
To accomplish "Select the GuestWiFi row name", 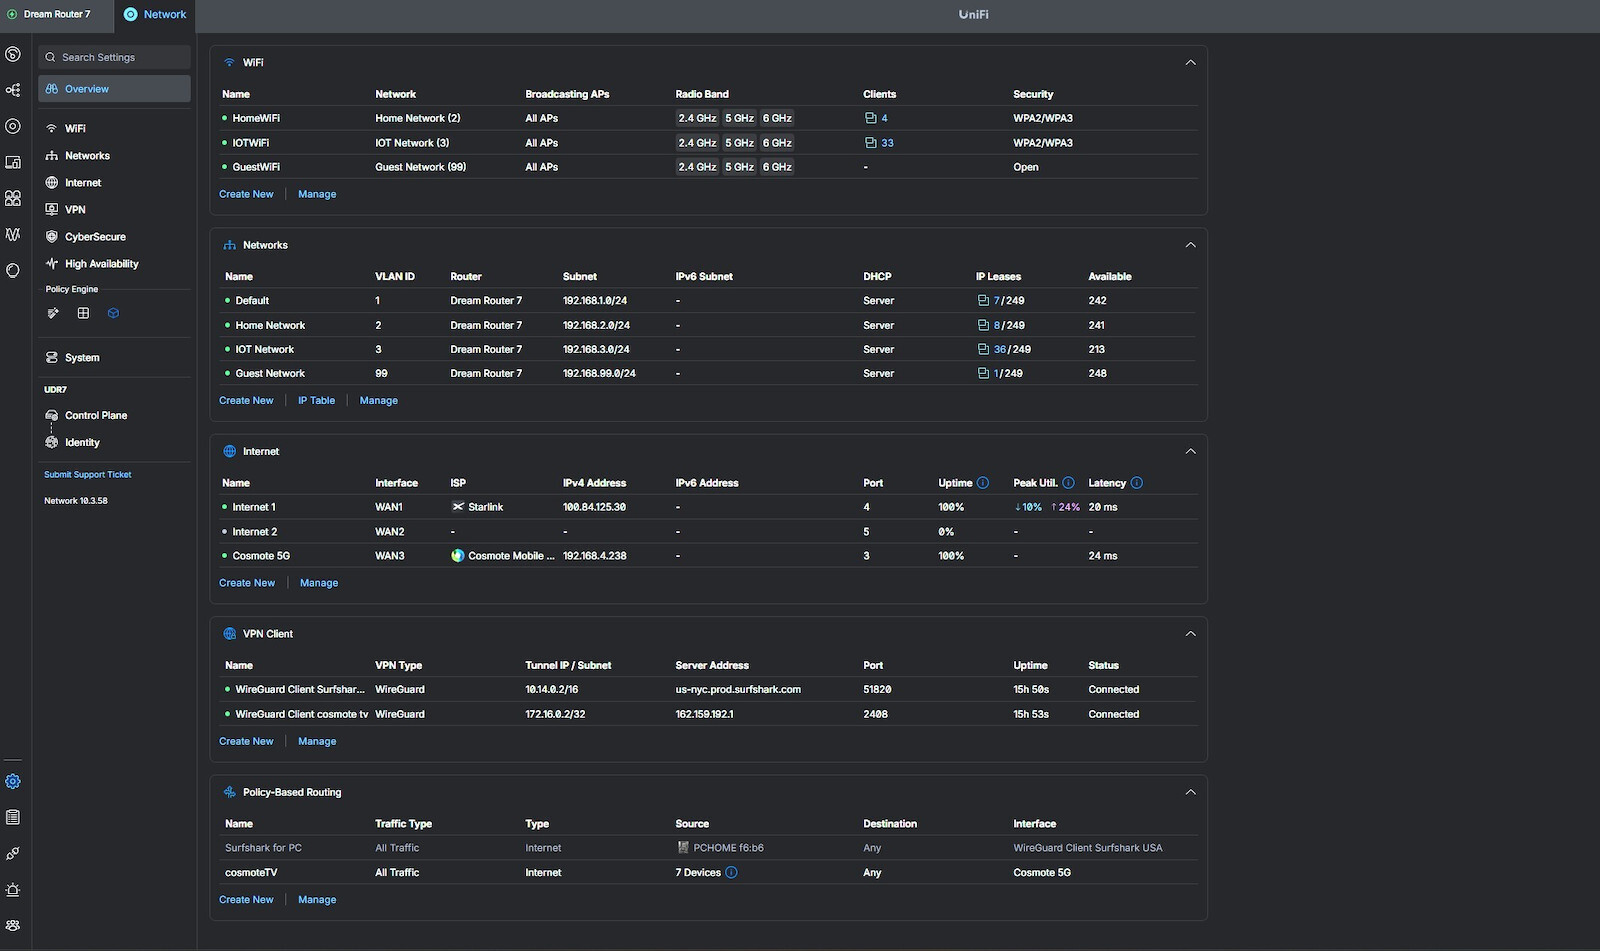I will [x=256, y=167].
